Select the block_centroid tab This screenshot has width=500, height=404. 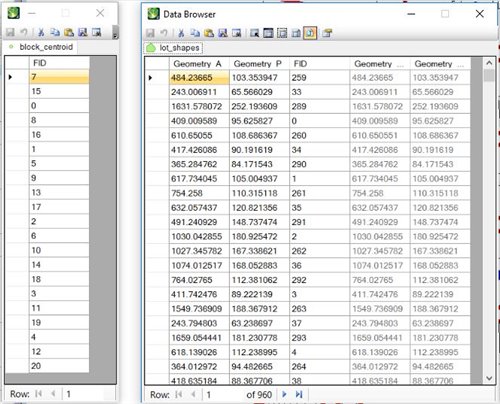tap(41, 47)
